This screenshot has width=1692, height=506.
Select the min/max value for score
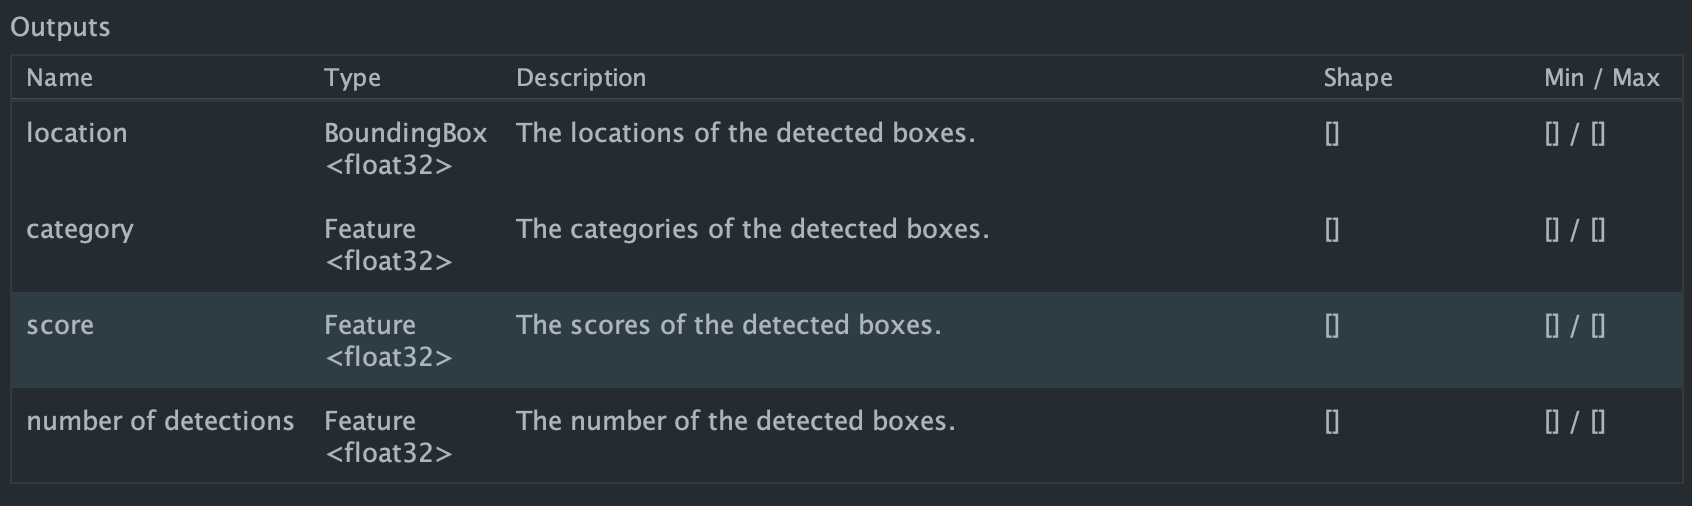[x=1575, y=326]
